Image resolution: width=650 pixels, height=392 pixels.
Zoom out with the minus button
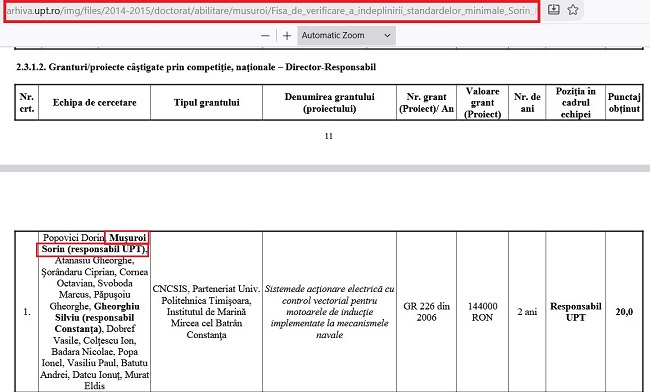265,36
